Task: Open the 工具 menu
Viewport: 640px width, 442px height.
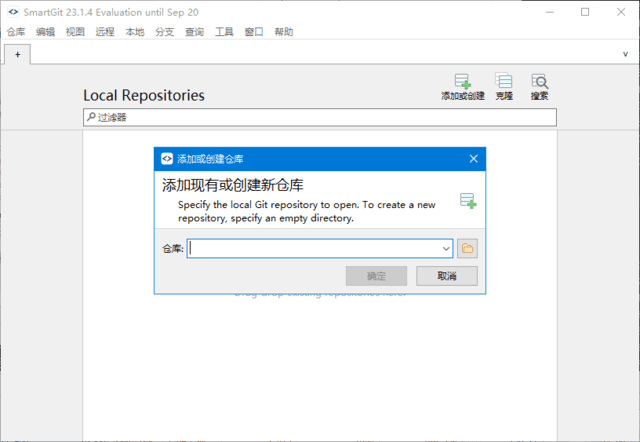Action: [x=224, y=32]
